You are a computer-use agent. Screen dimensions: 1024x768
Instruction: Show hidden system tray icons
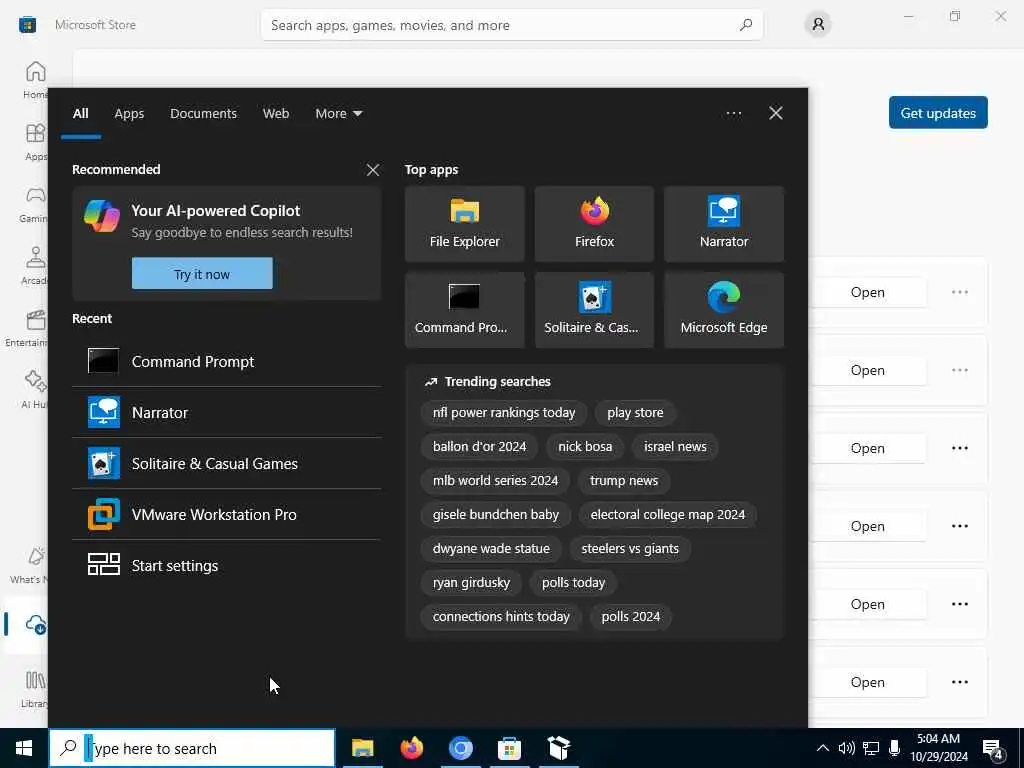point(823,748)
